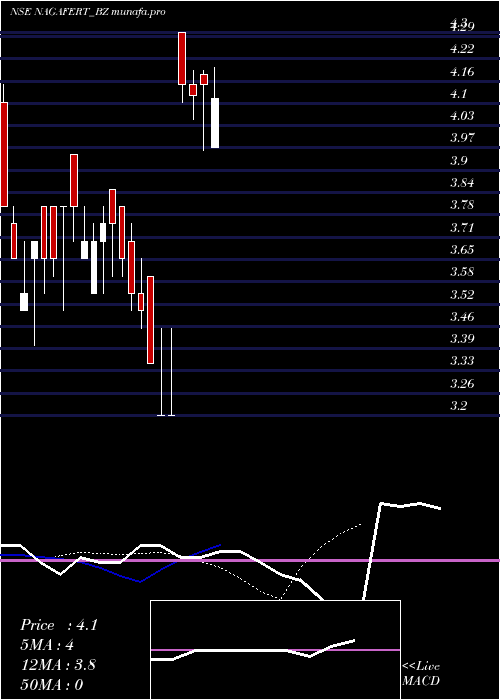Select the last white candle of the series
The image size is (500, 700).
[x=215, y=123]
